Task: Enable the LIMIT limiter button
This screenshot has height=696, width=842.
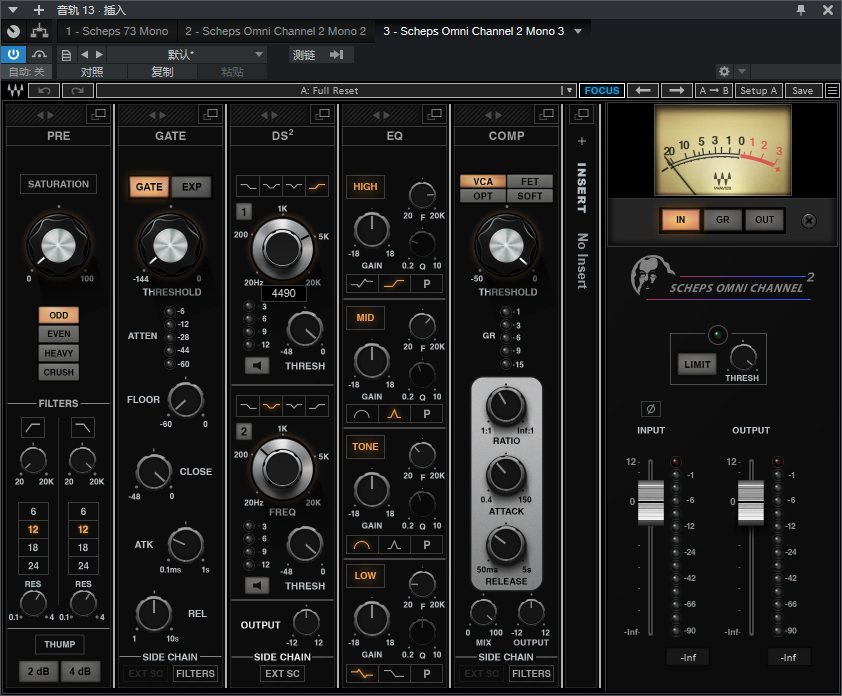Action: 697,365
